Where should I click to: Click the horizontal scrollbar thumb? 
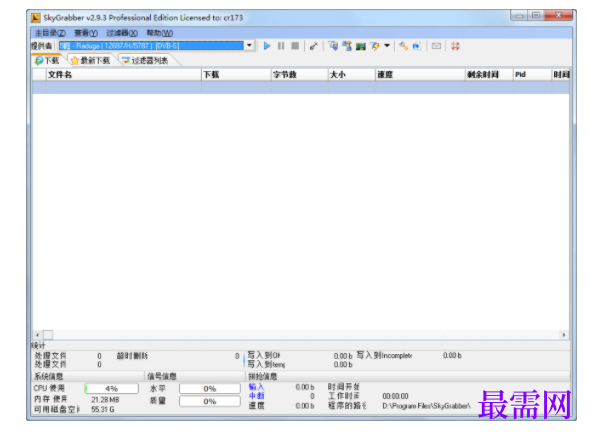coord(48,335)
